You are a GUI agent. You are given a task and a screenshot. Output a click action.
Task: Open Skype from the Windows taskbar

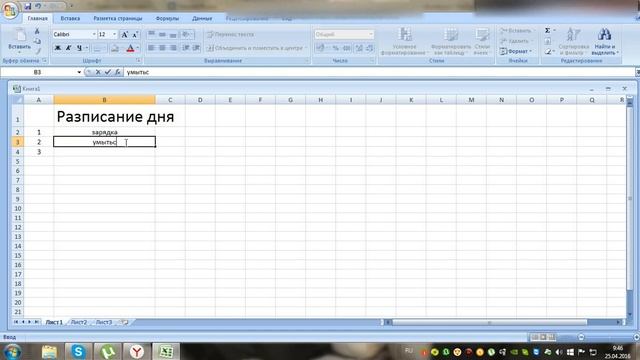coord(78,351)
